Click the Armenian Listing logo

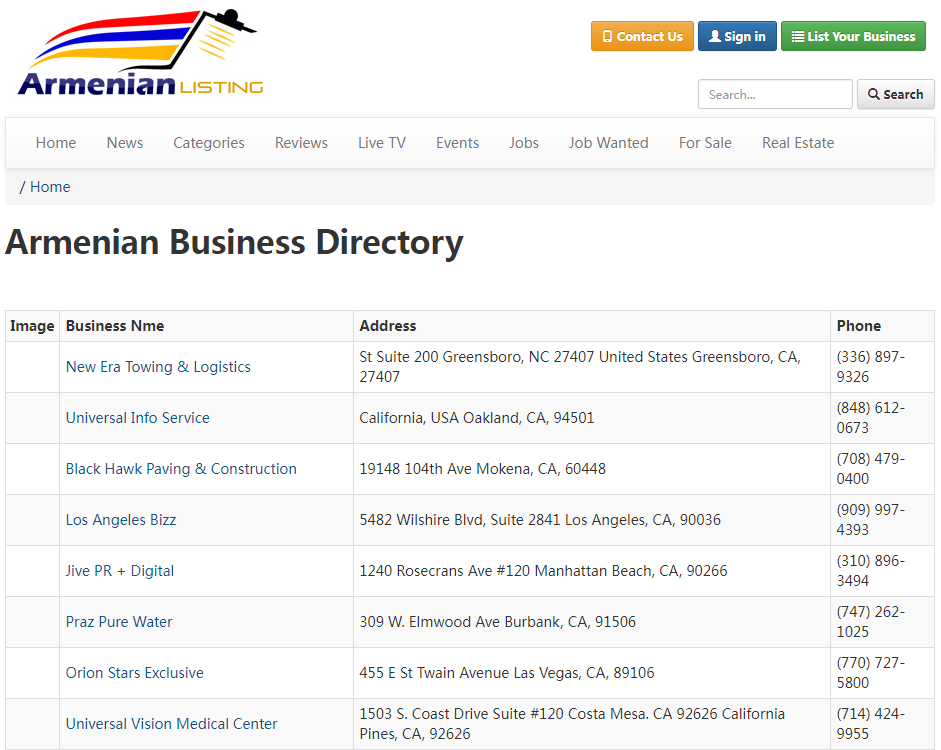click(x=140, y=53)
